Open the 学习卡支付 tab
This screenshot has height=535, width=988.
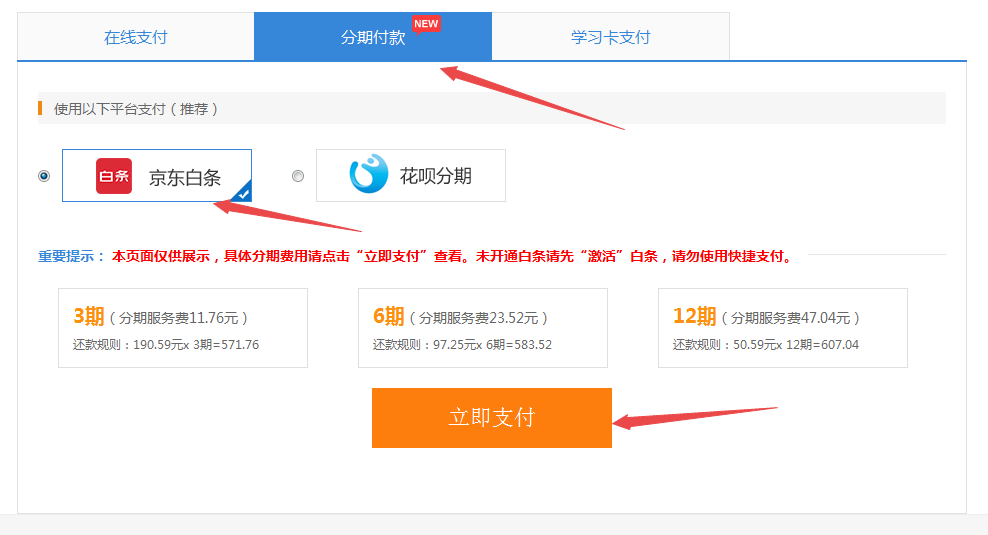tap(611, 37)
